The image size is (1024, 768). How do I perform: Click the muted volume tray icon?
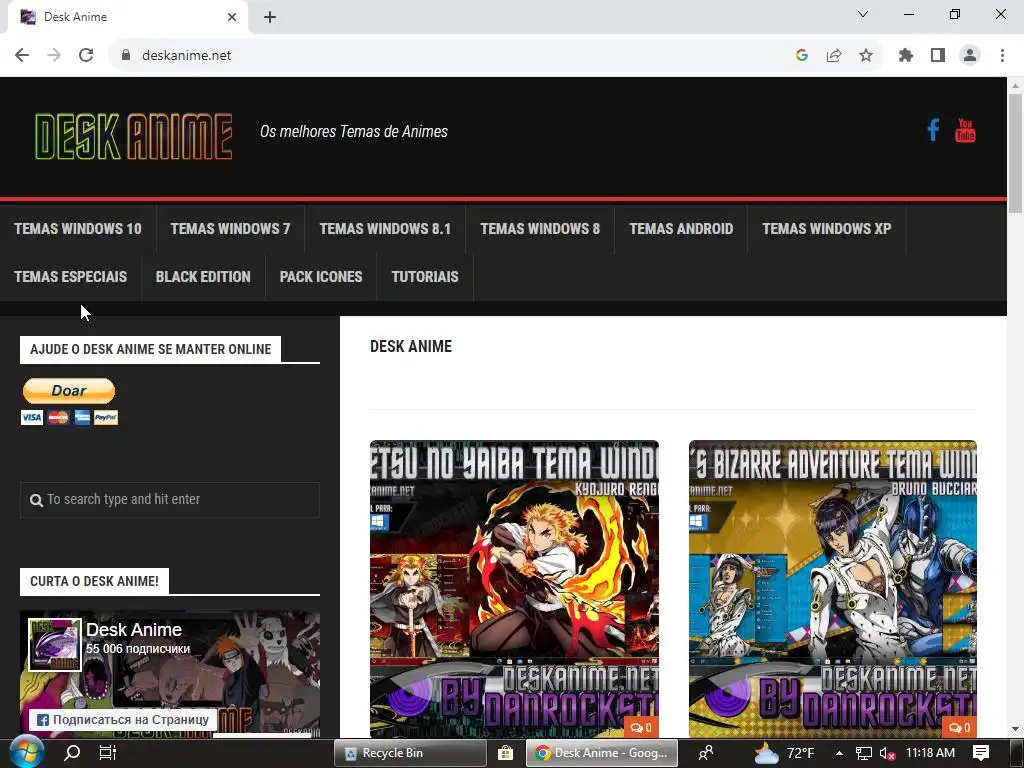[x=887, y=753]
